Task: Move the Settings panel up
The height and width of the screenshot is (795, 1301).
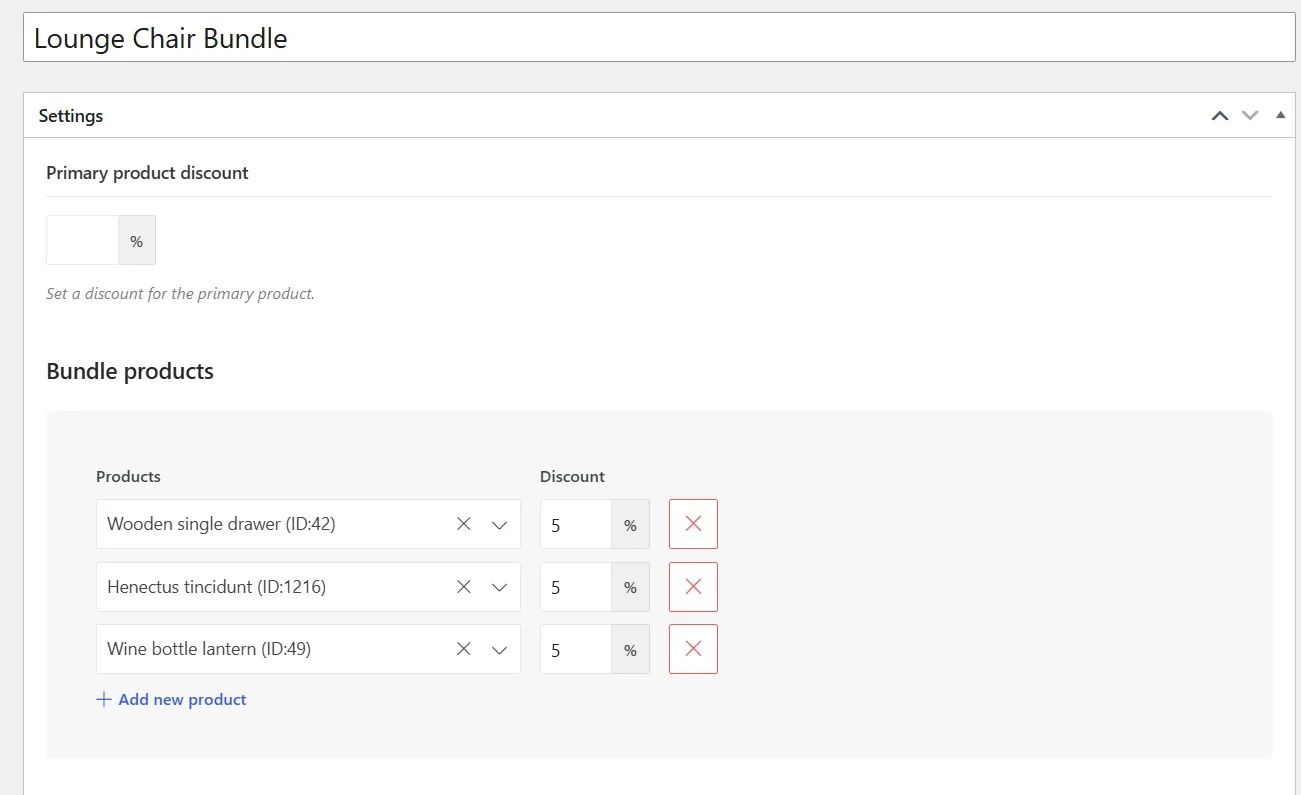Action: pos(1220,116)
